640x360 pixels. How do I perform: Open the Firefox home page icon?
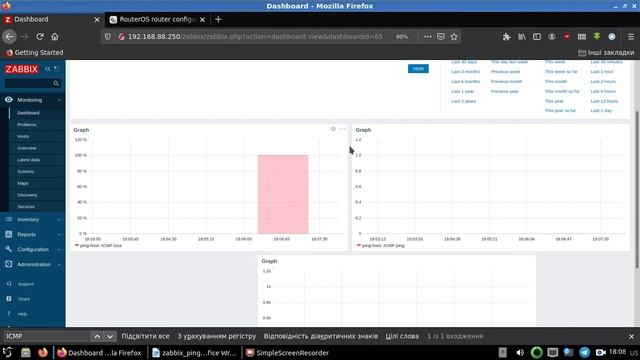(55, 37)
